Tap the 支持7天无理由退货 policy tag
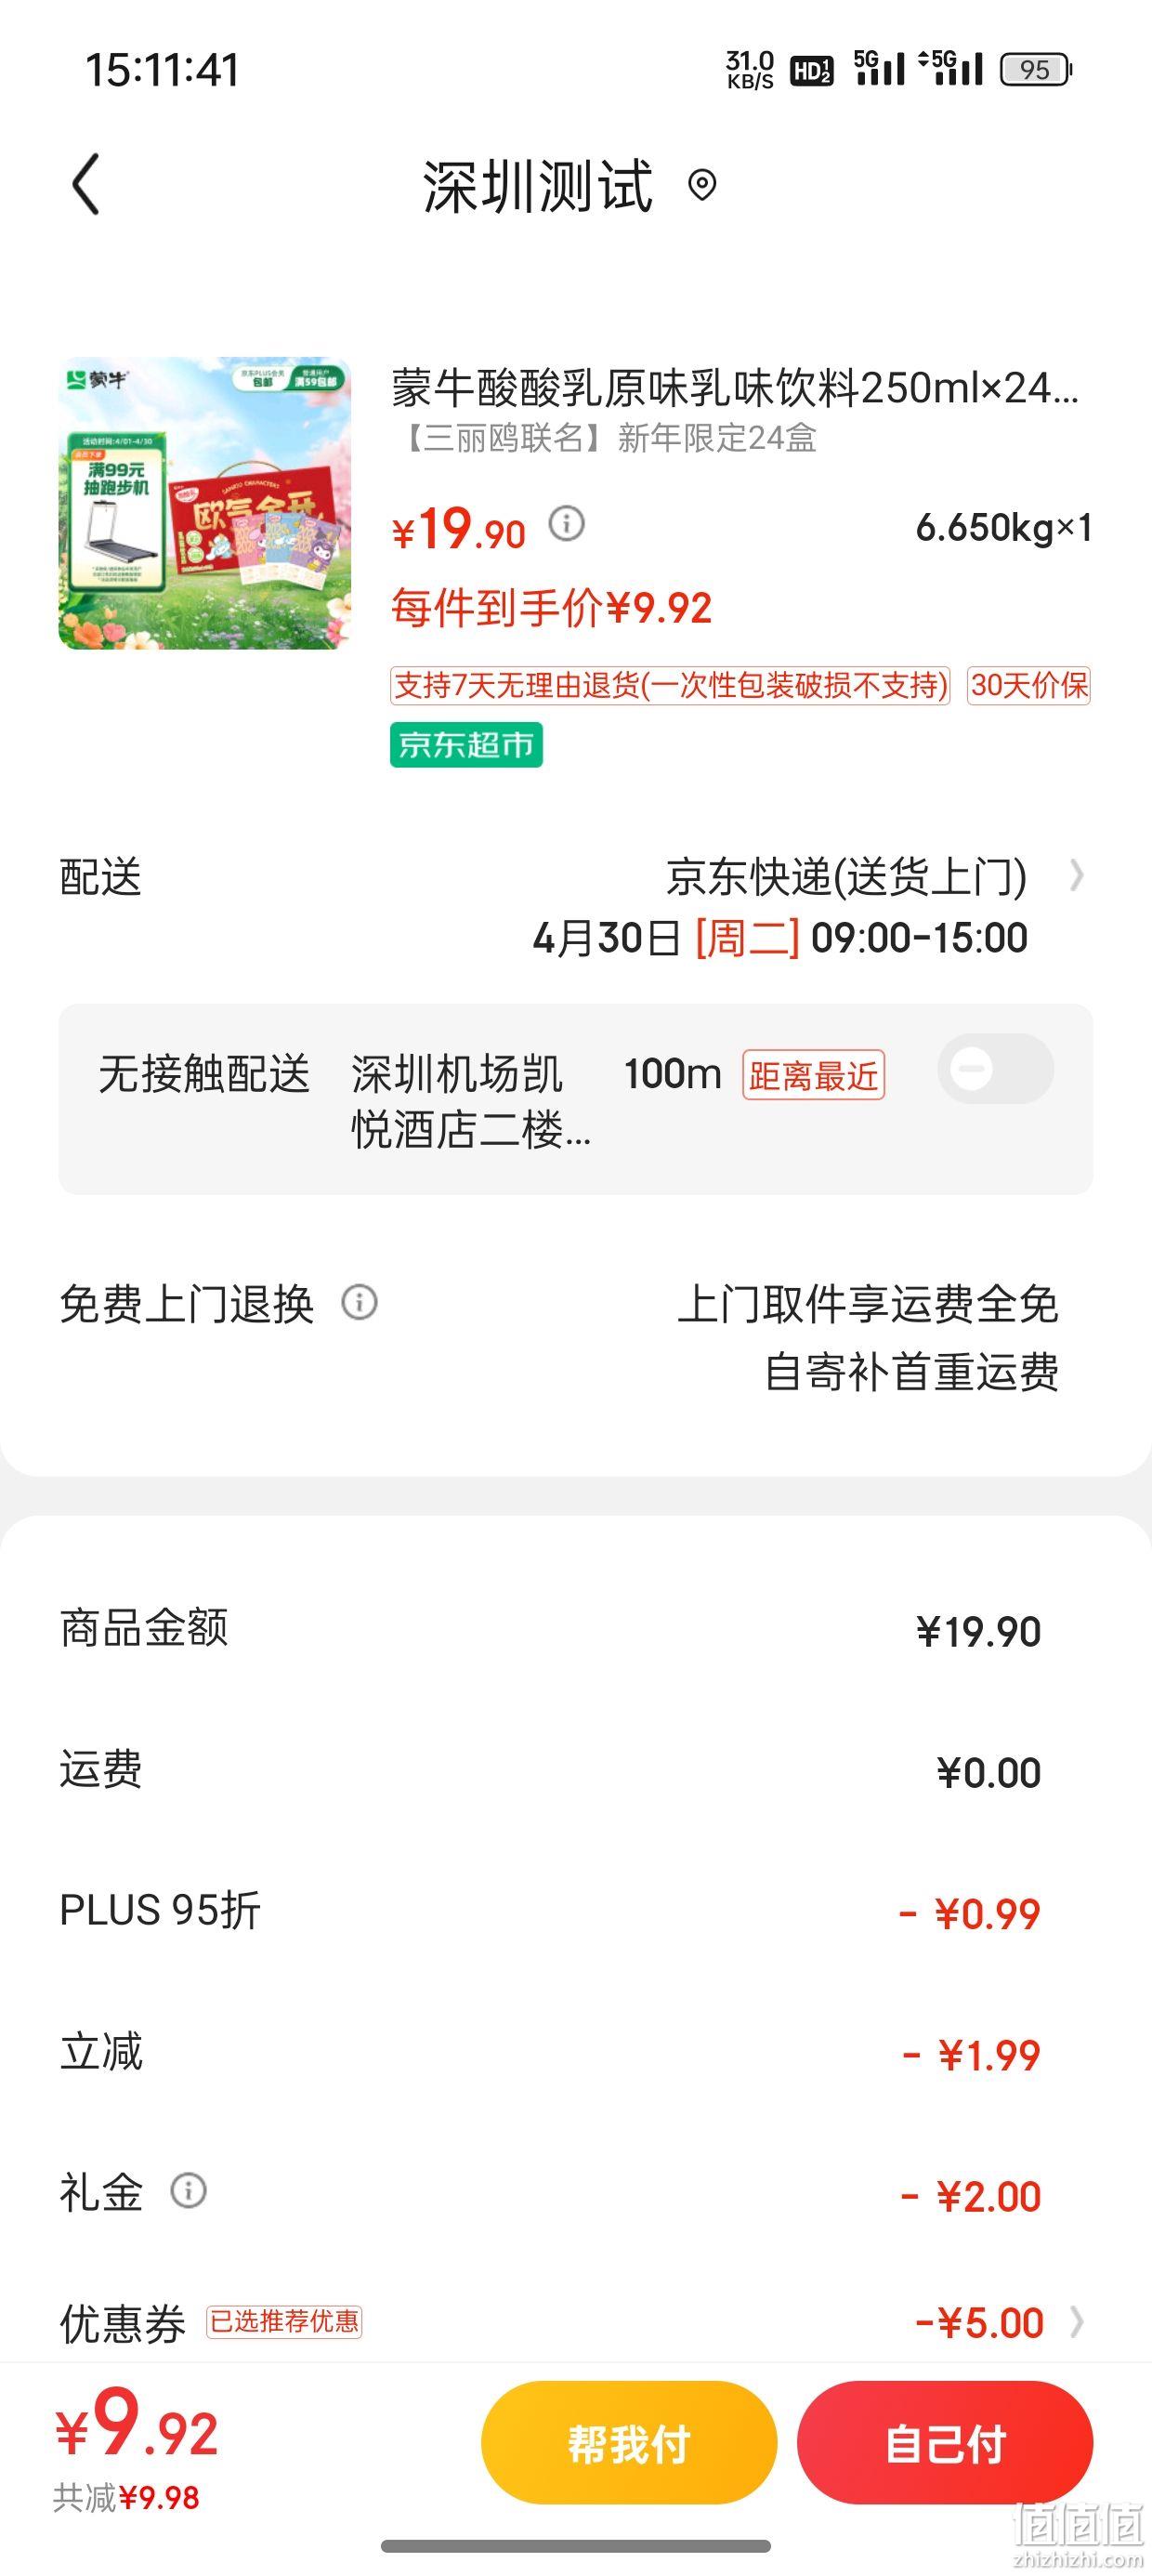This screenshot has width=1152, height=2576. tap(670, 686)
